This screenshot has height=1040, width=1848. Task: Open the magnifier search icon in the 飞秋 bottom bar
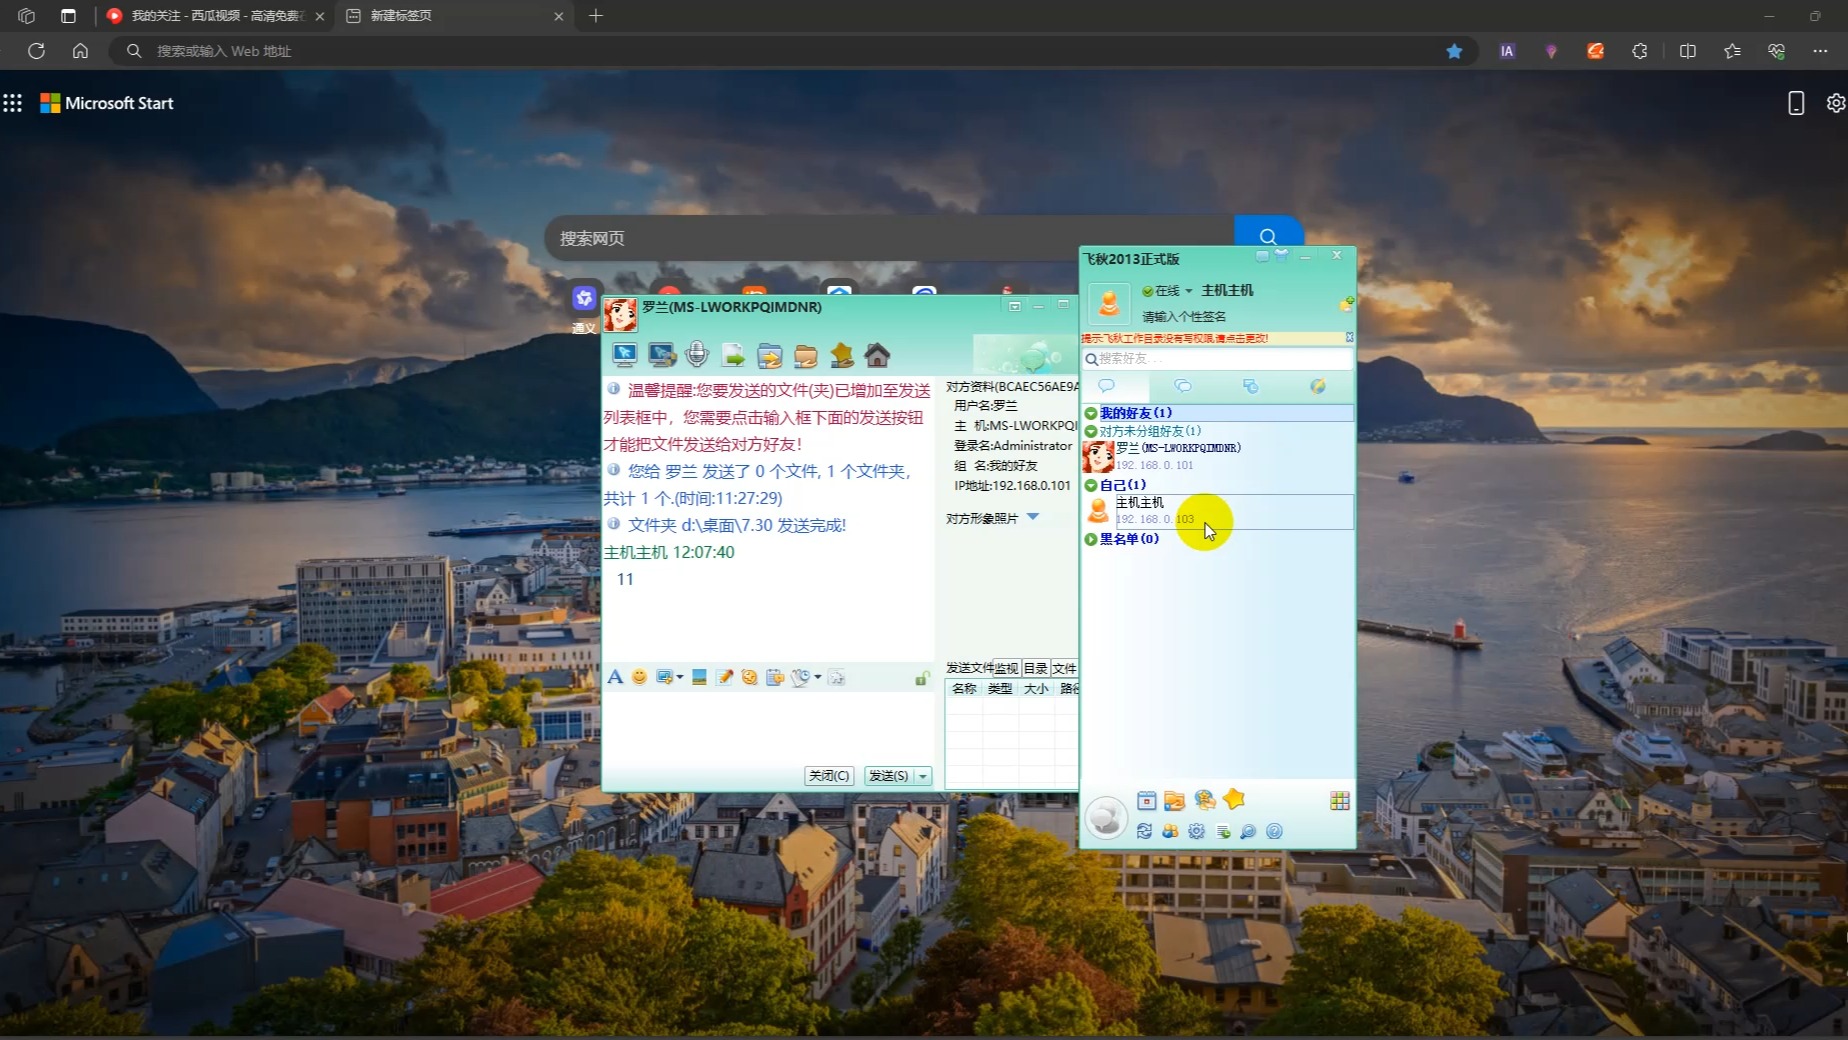click(x=1248, y=831)
